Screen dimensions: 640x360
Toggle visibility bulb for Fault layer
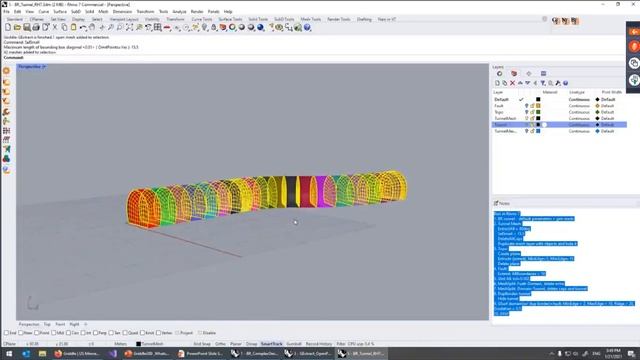pos(527,106)
